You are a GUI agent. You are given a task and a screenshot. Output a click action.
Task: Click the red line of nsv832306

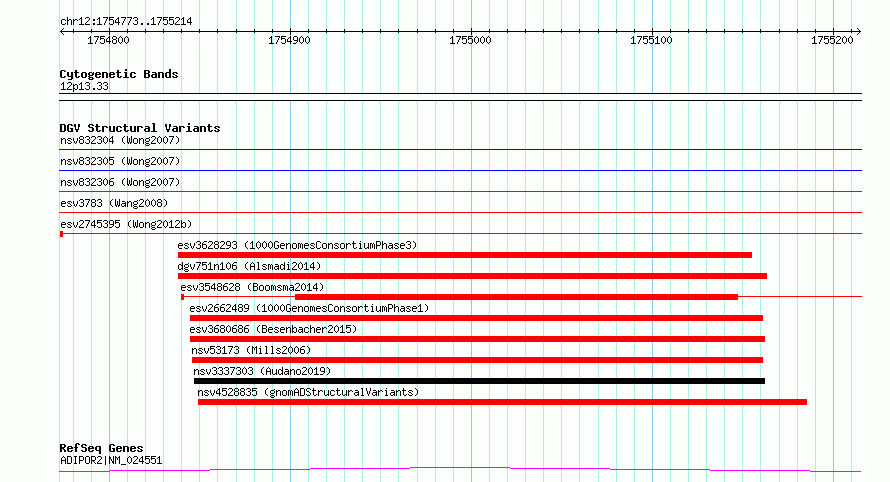460,191
